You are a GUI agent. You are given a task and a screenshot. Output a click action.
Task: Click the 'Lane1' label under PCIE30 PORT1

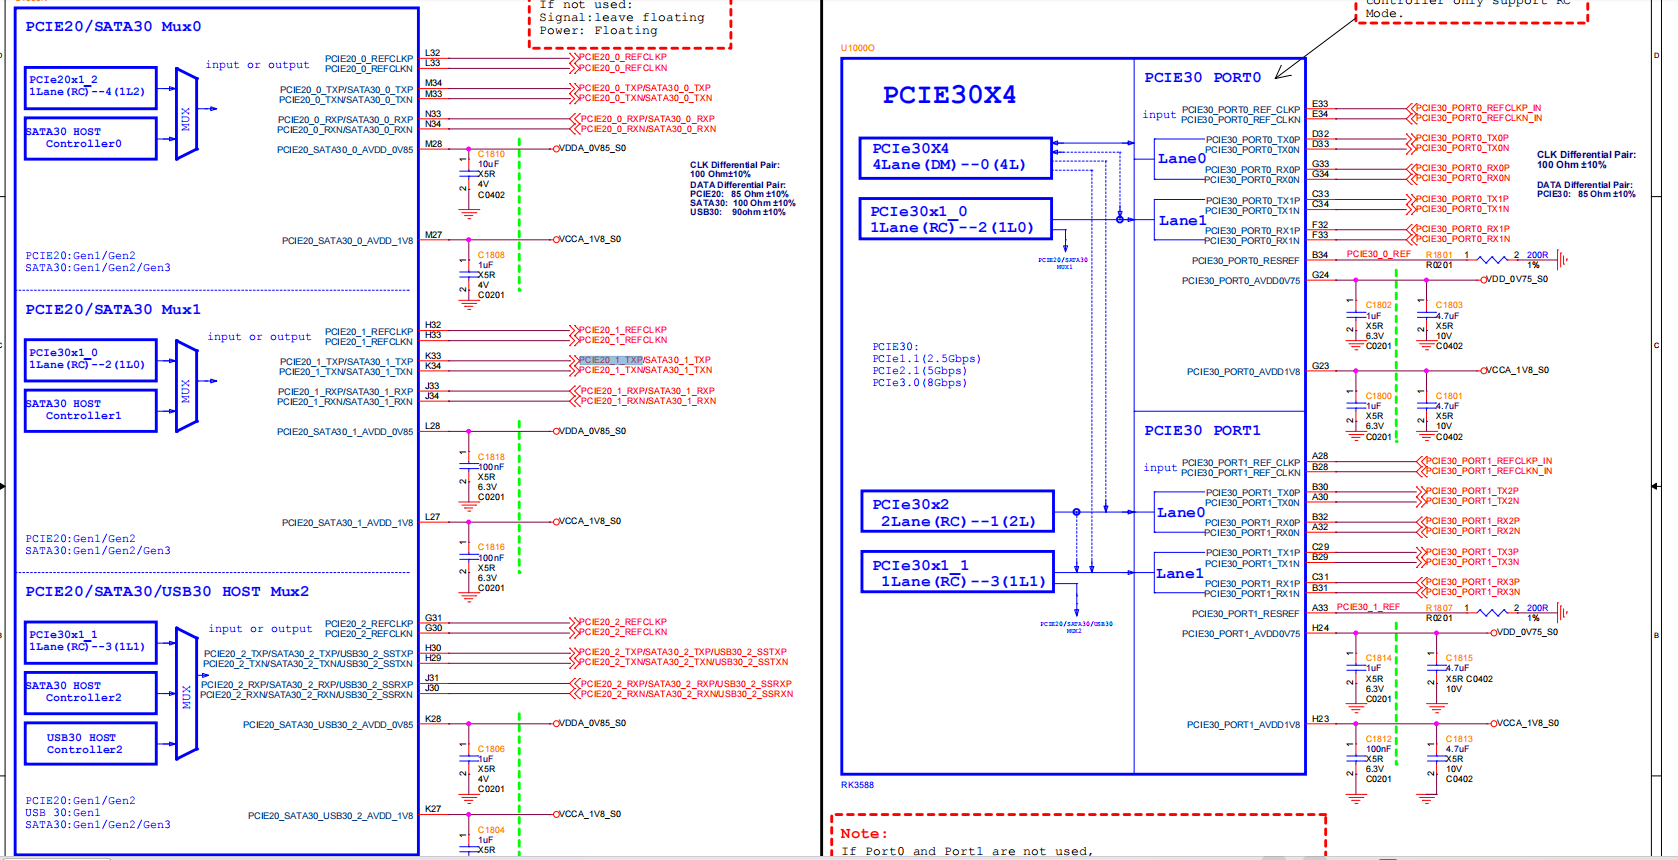tap(1180, 574)
